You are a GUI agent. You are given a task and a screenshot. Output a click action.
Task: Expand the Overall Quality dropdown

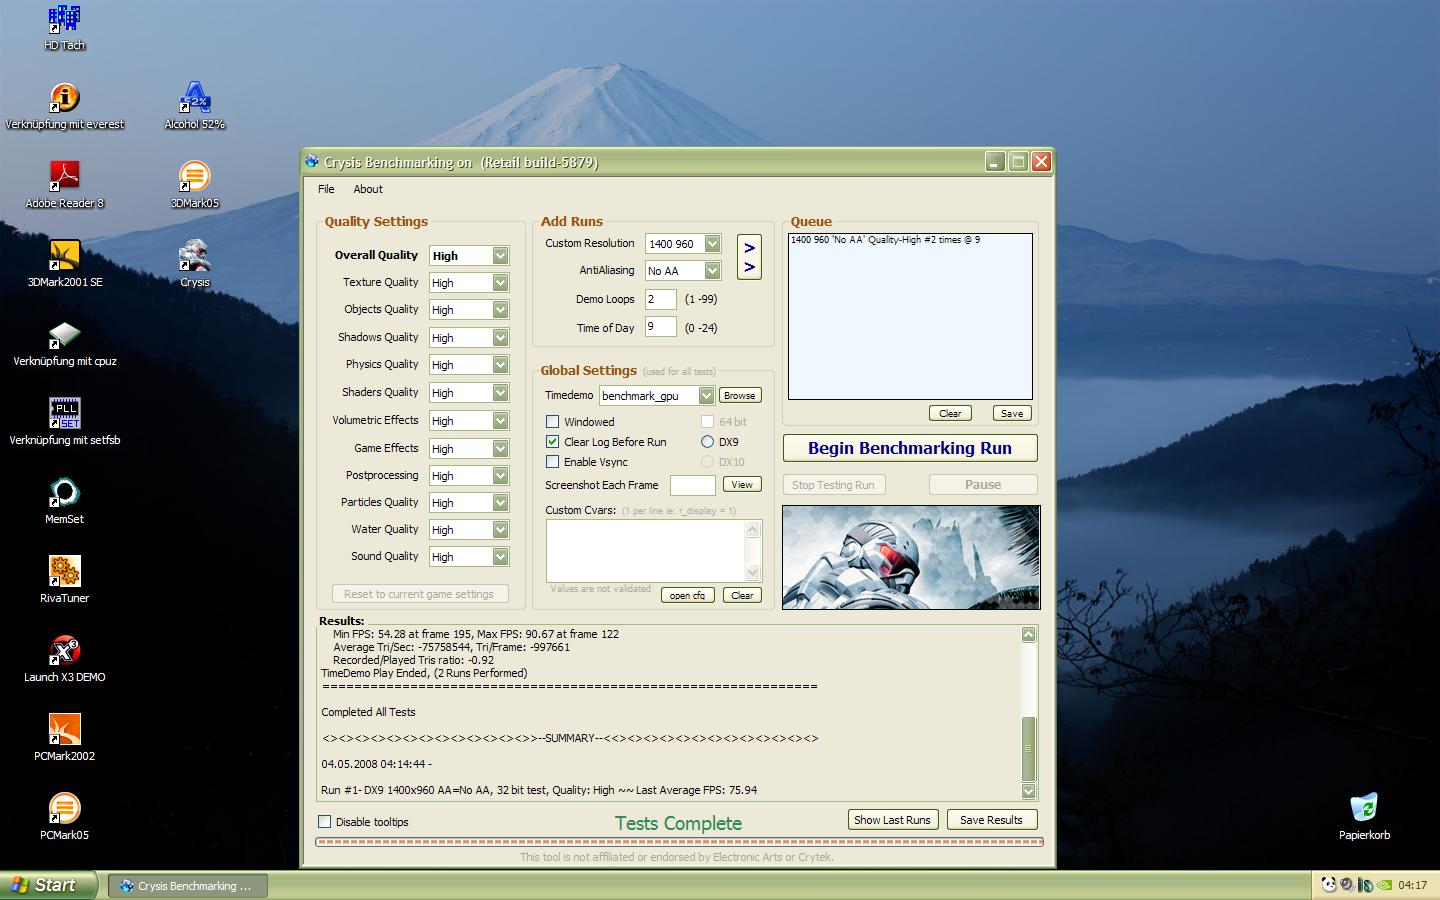(x=500, y=256)
